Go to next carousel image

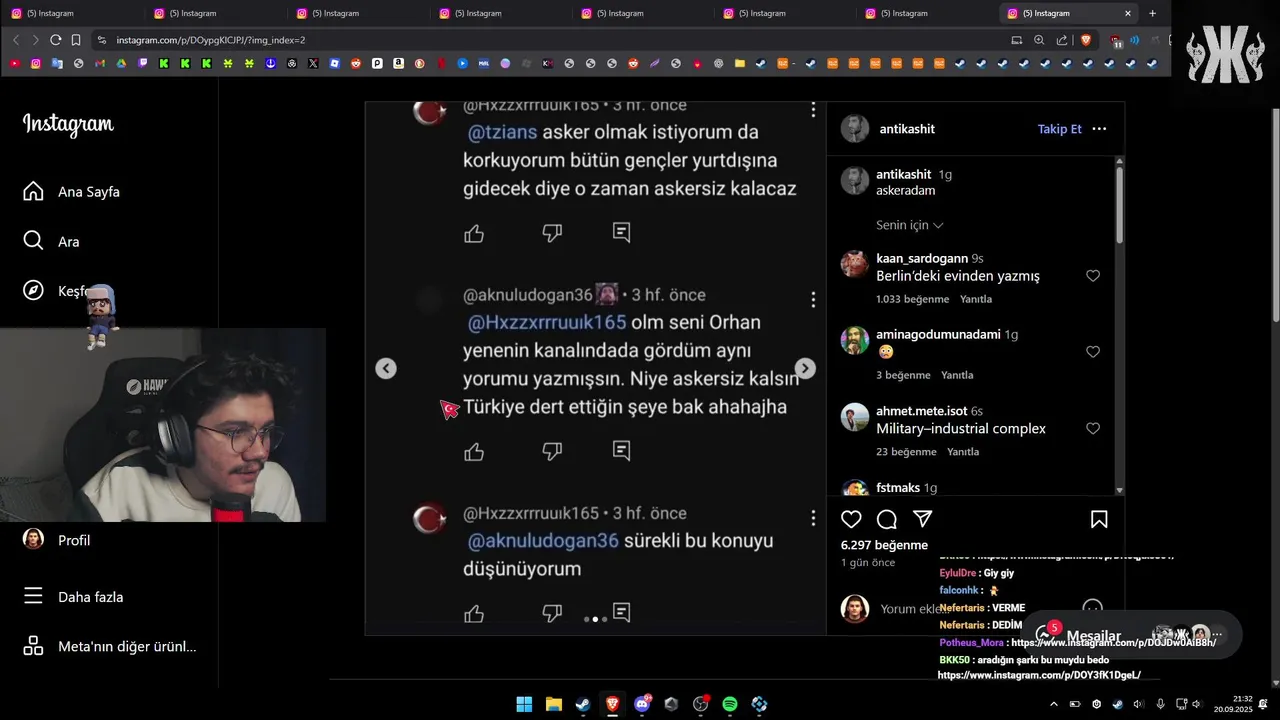pos(805,368)
